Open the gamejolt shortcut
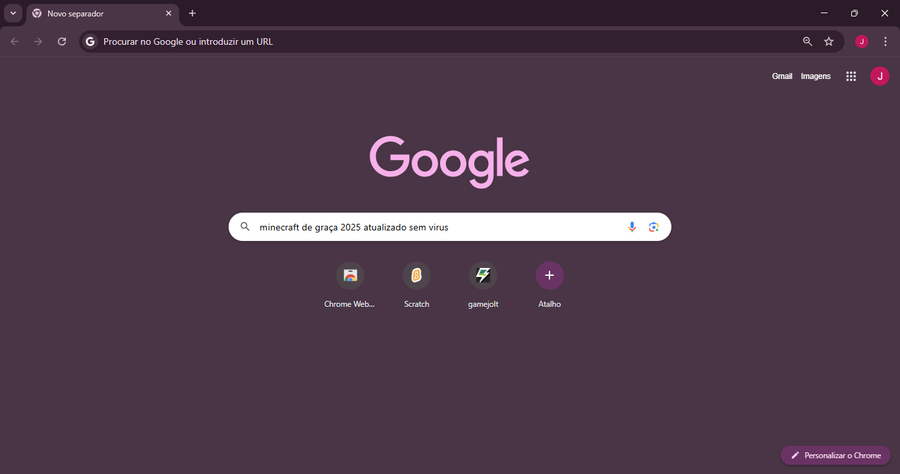Viewport: 900px width, 474px height. [483, 286]
